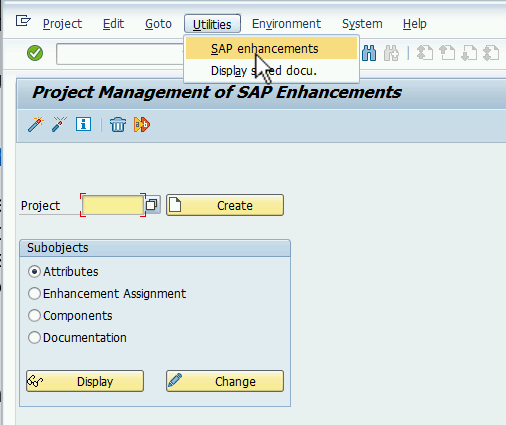Click the Create button
506x425 pixels.
tap(225, 205)
